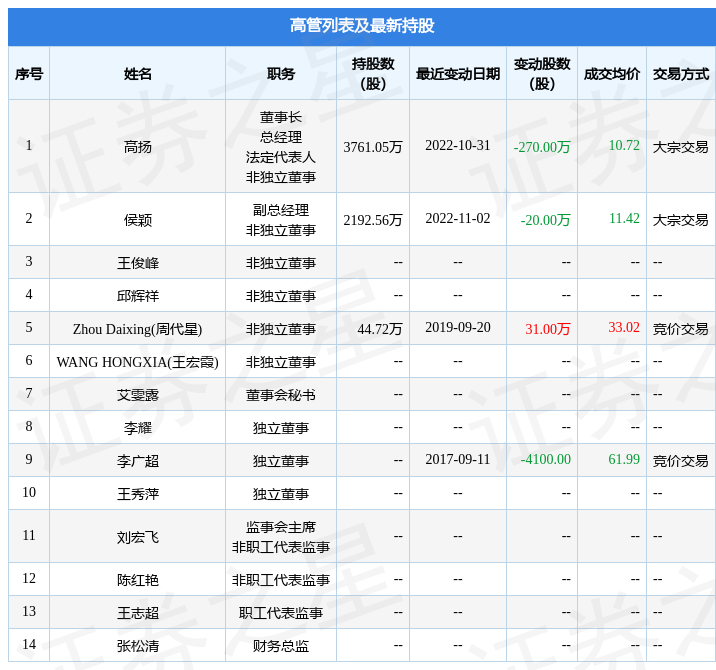This screenshot has height=670, width=716.
Task: Click the 序号 column header
Action: coord(29,74)
